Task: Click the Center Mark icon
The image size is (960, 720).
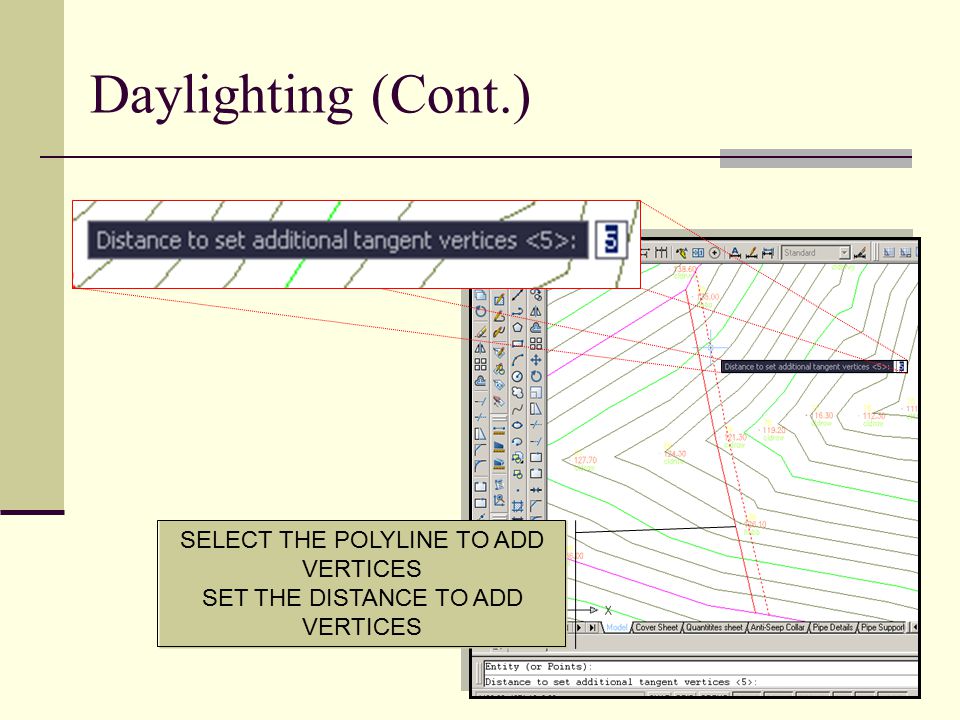Action: click(x=714, y=252)
